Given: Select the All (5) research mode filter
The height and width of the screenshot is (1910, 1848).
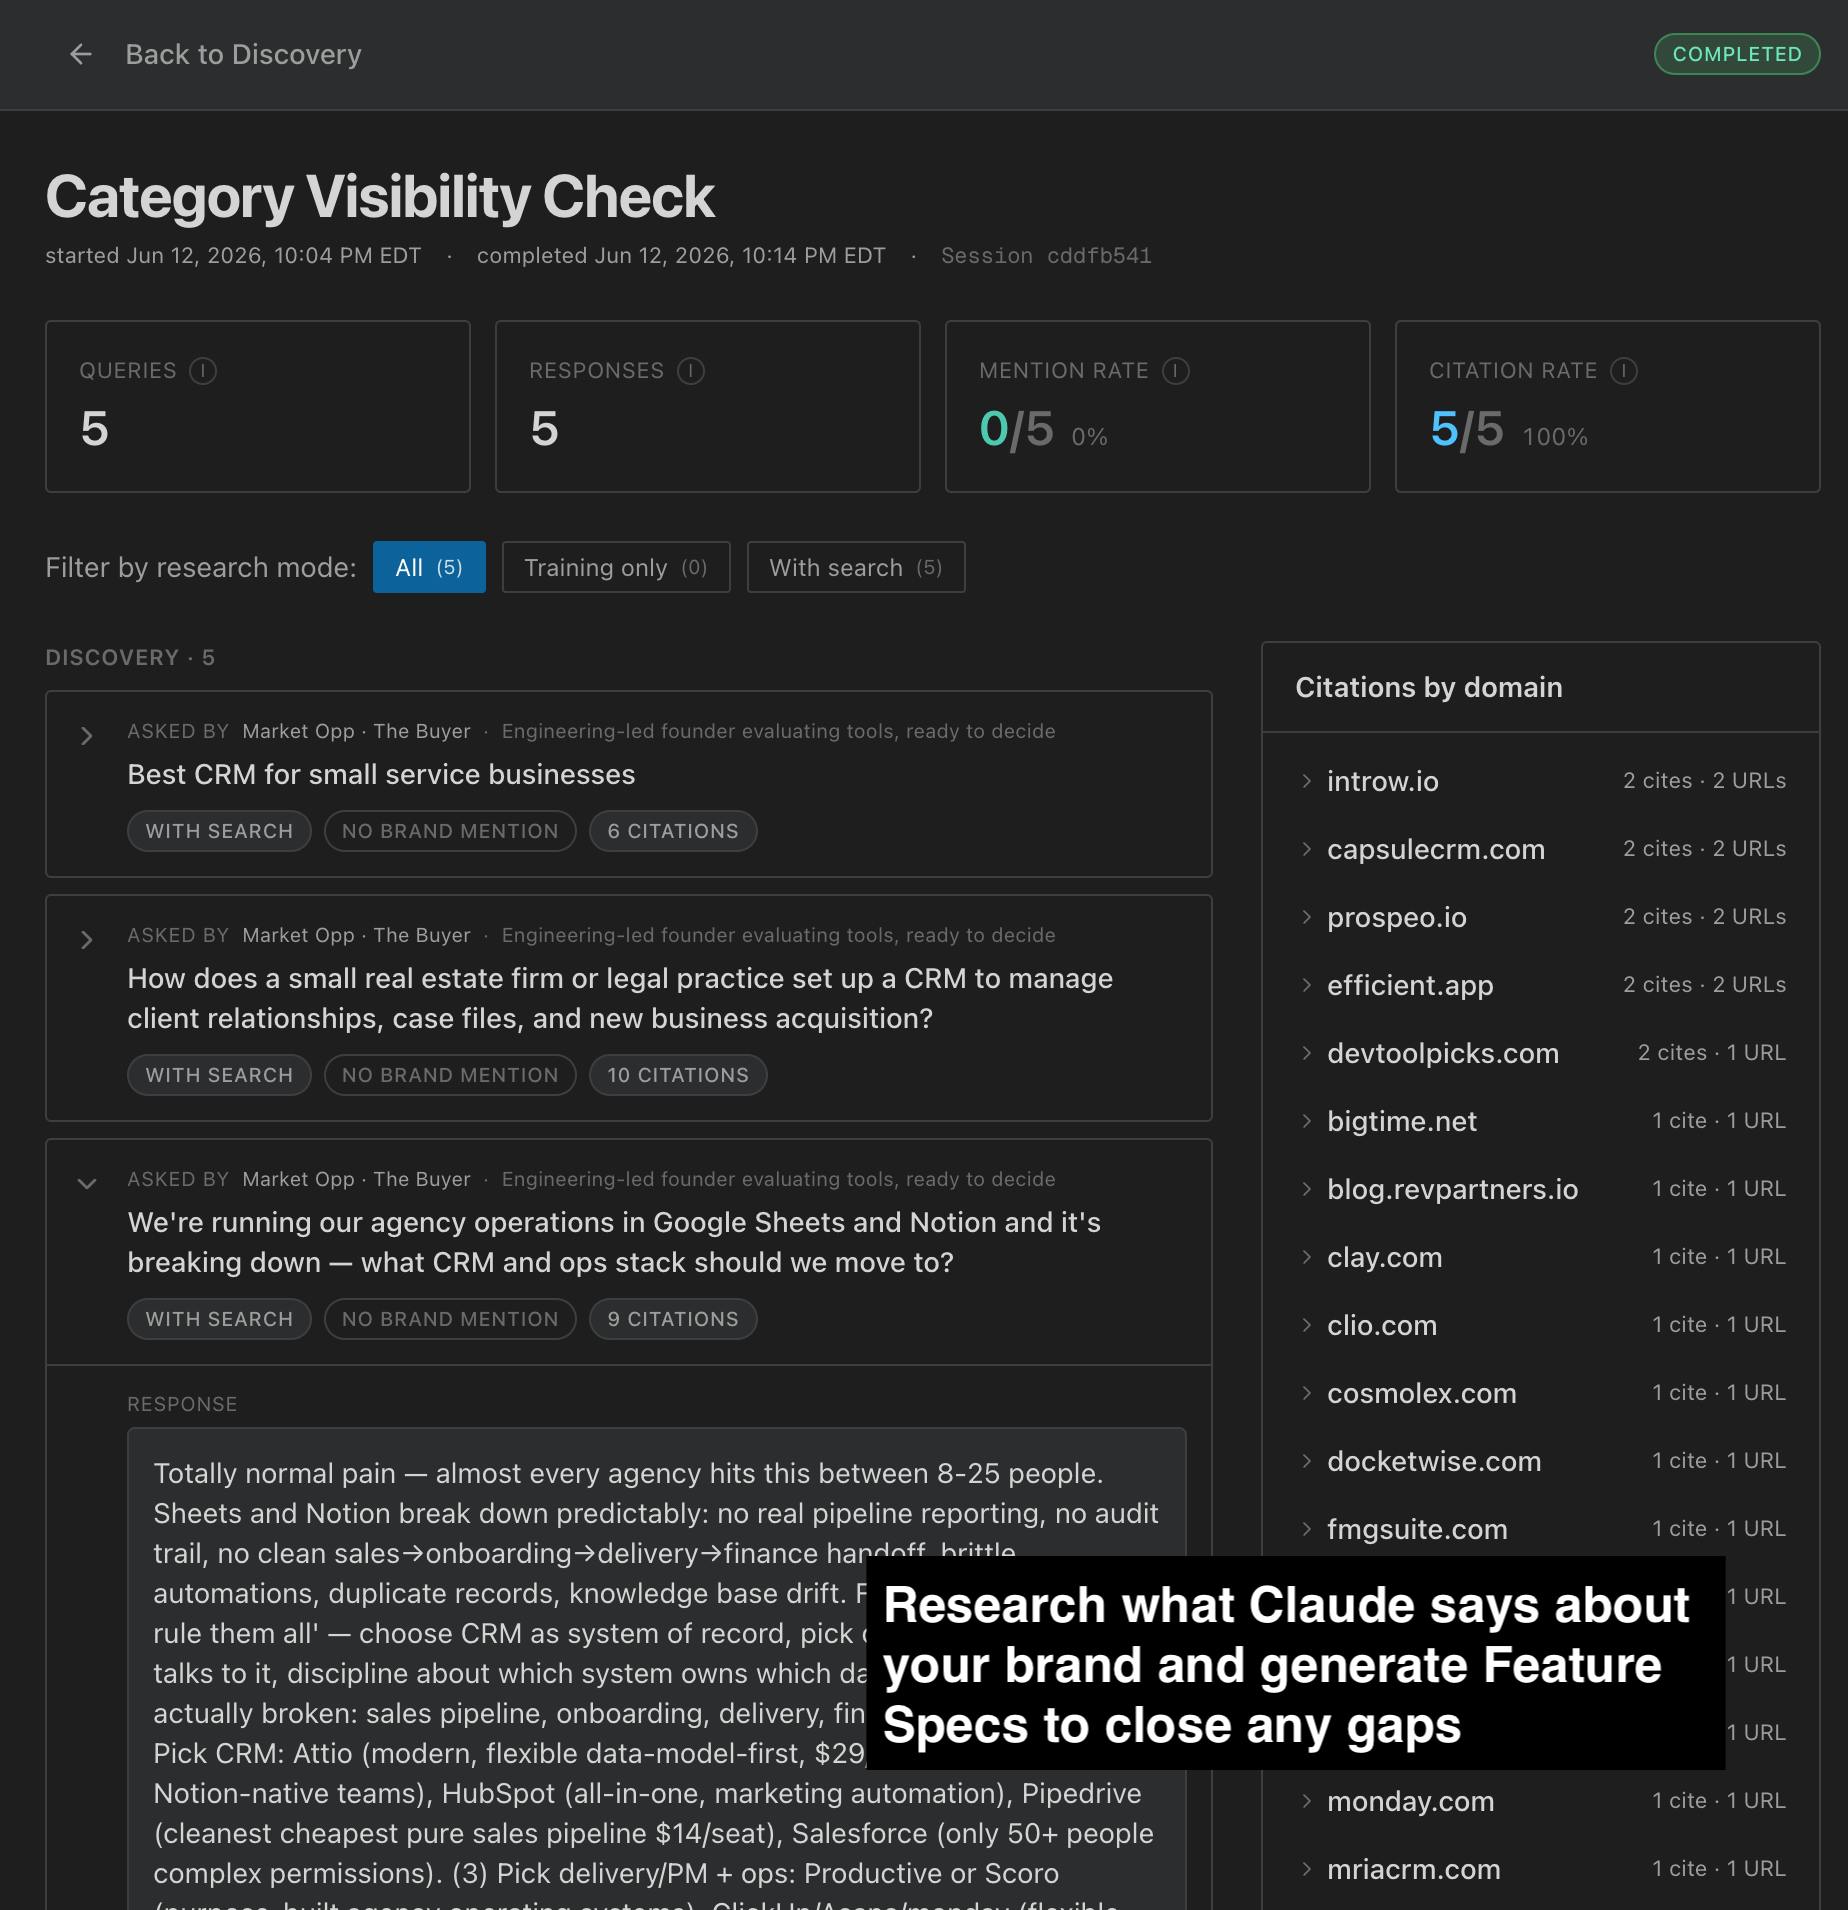Looking at the screenshot, I should [x=429, y=567].
